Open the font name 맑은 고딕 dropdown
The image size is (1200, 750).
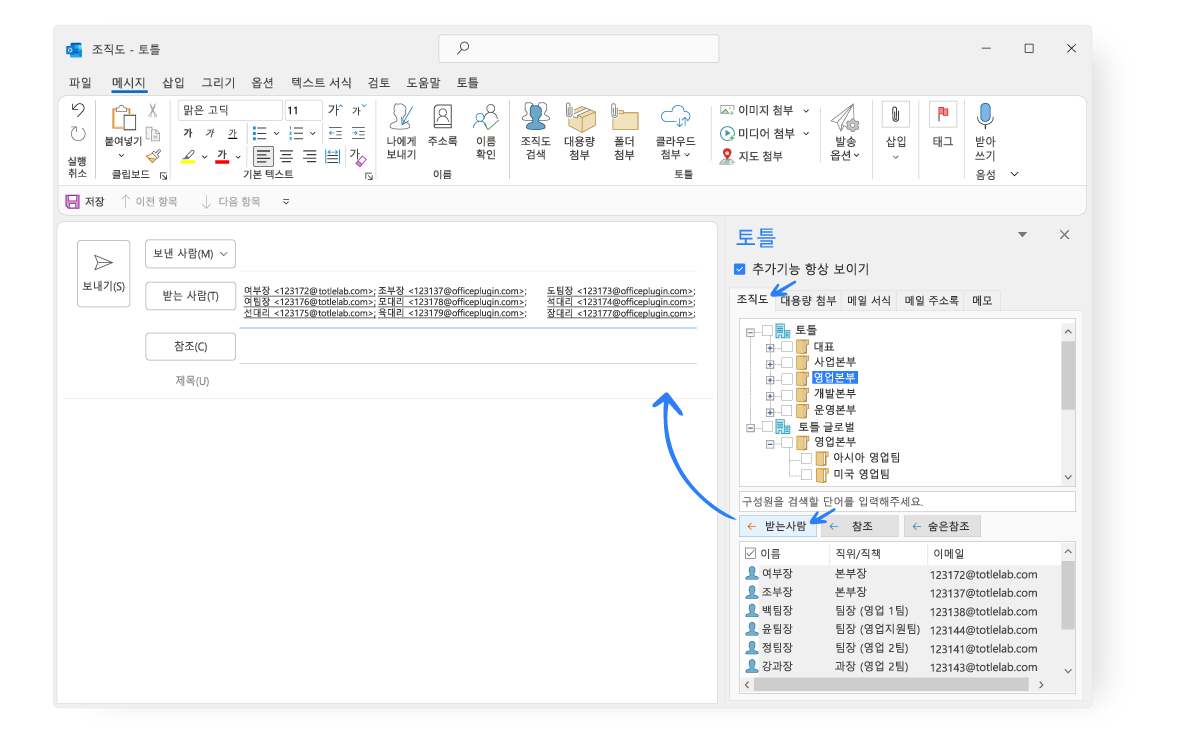(x=230, y=110)
